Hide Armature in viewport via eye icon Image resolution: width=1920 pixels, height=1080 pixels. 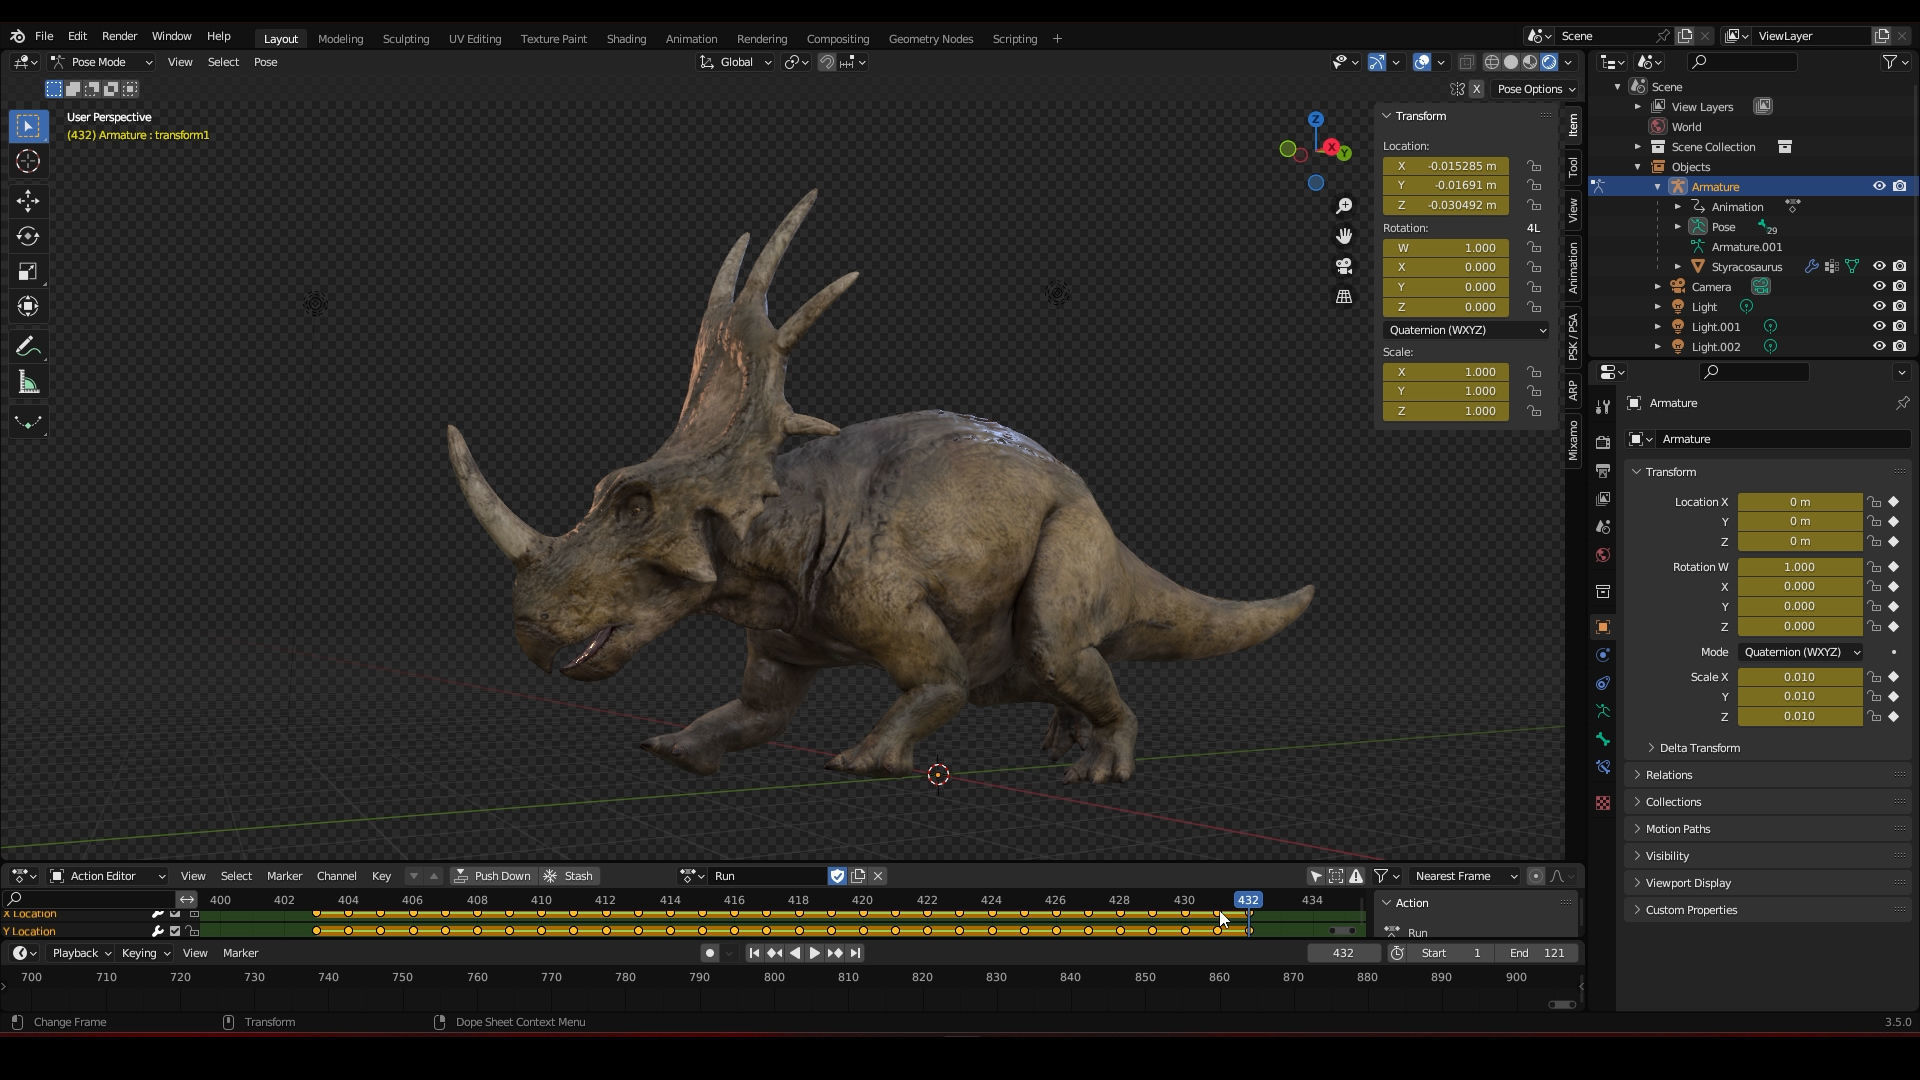(1879, 187)
